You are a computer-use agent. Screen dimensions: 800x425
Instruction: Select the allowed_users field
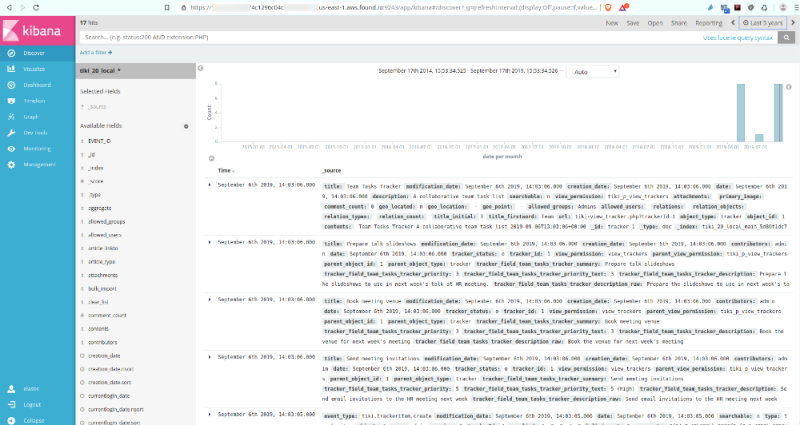(105, 235)
